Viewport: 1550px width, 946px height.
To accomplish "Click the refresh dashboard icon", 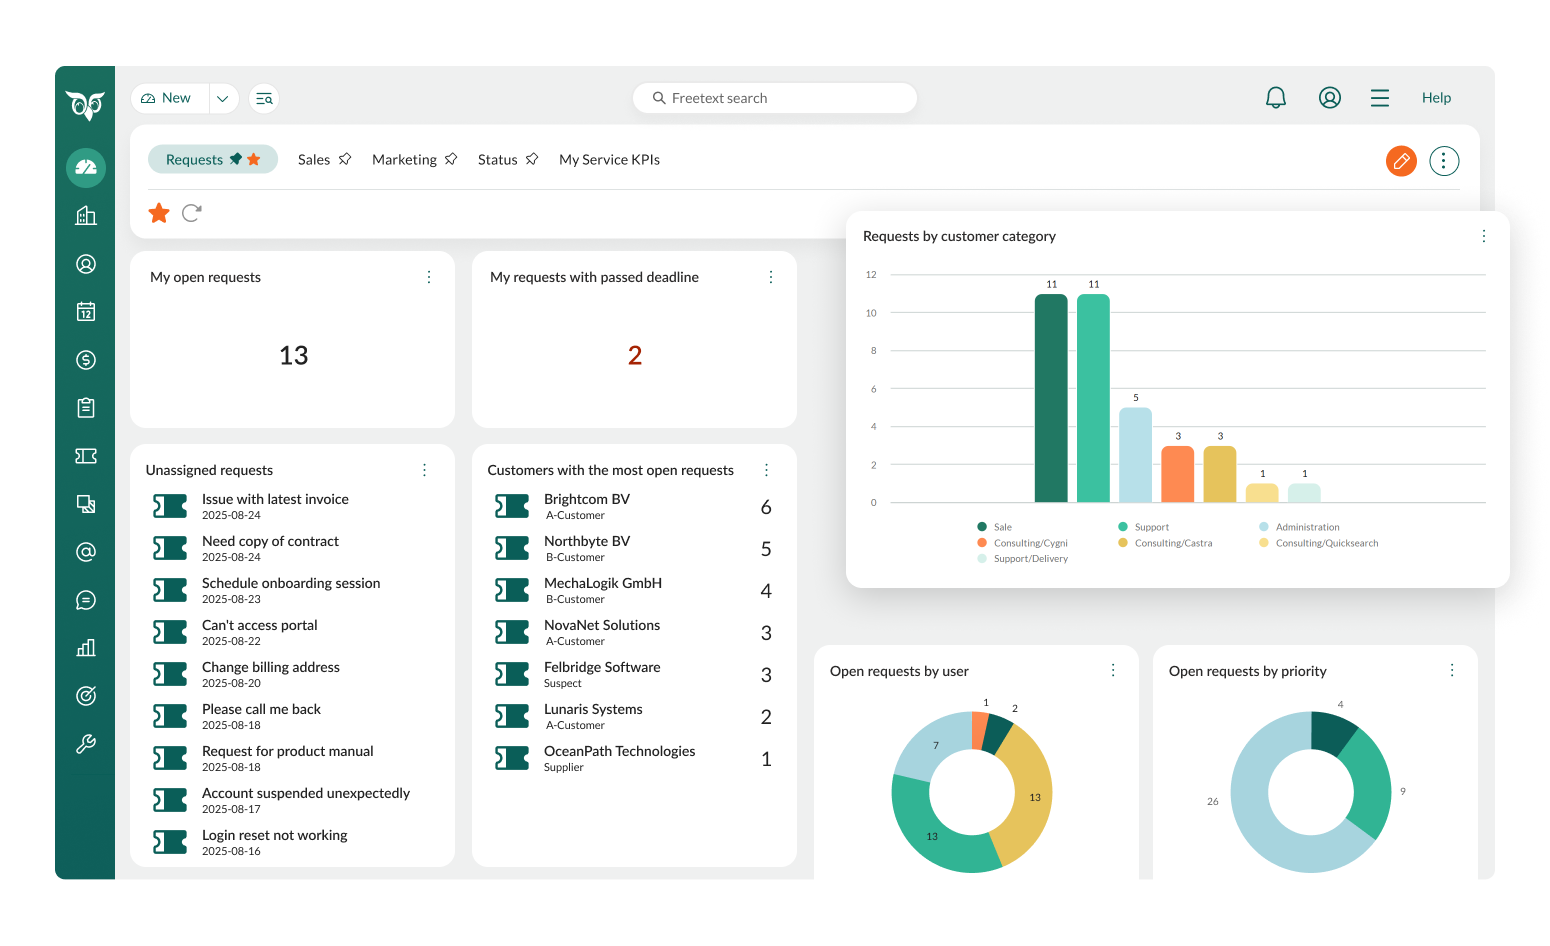I will (x=192, y=213).
